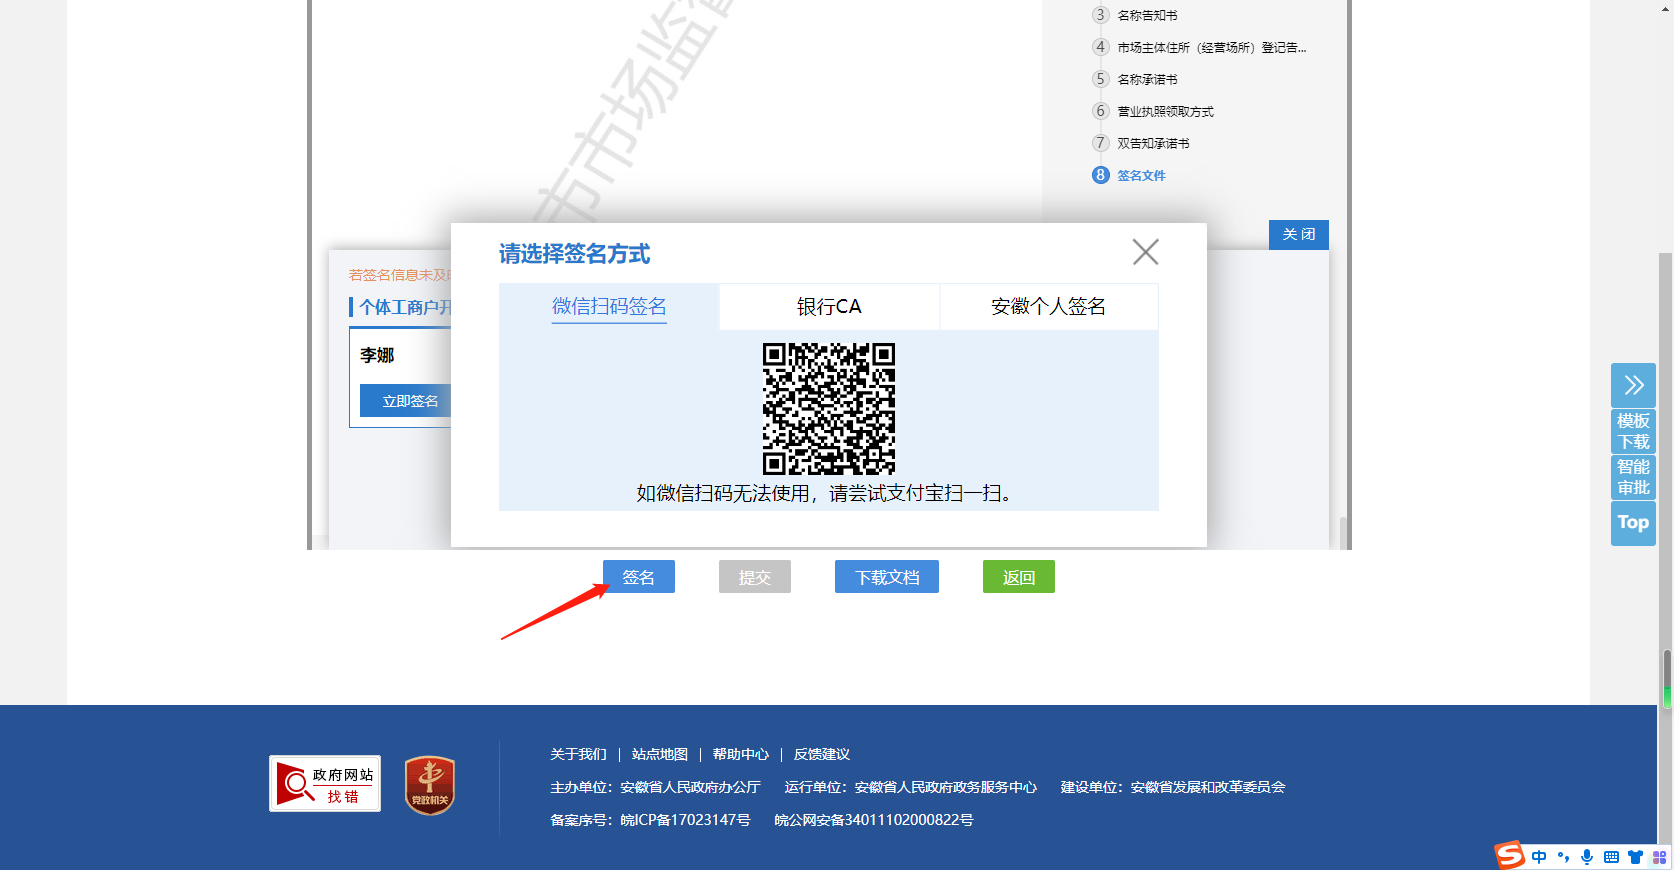
Task: Click the Sogou voice input microphone icon
Action: 1587,857
